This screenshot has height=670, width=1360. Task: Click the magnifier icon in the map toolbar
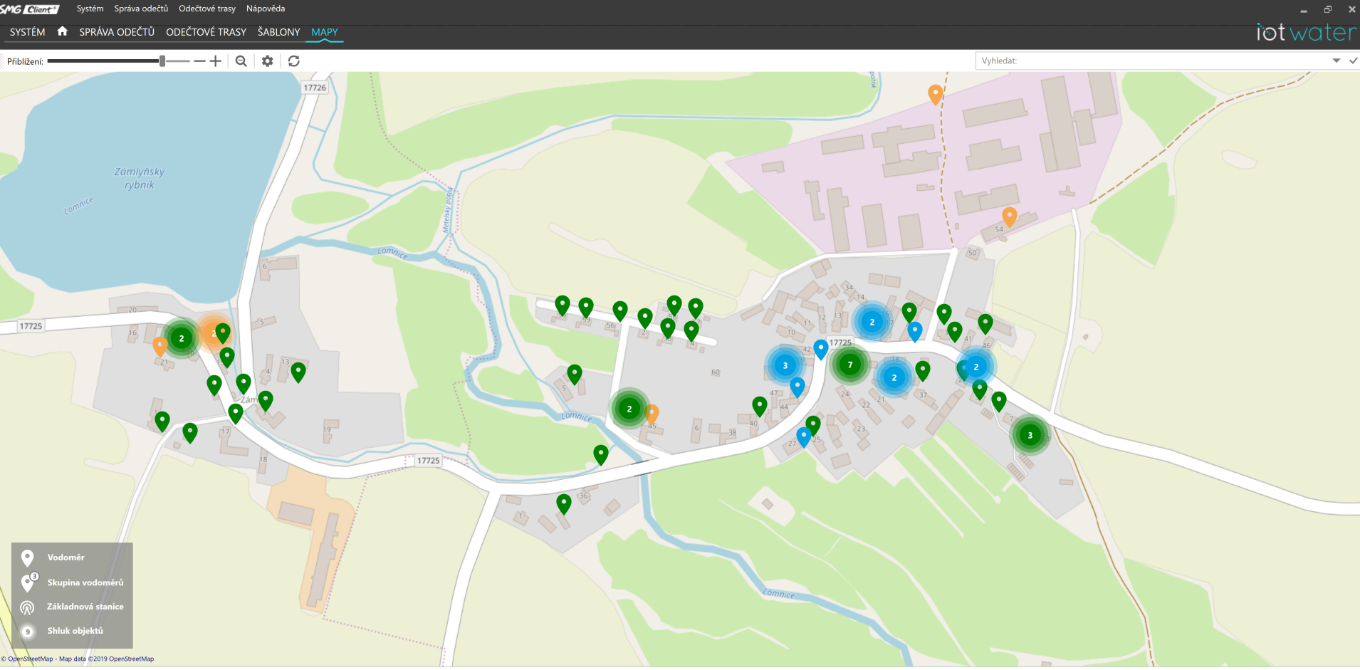click(x=241, y=61)
